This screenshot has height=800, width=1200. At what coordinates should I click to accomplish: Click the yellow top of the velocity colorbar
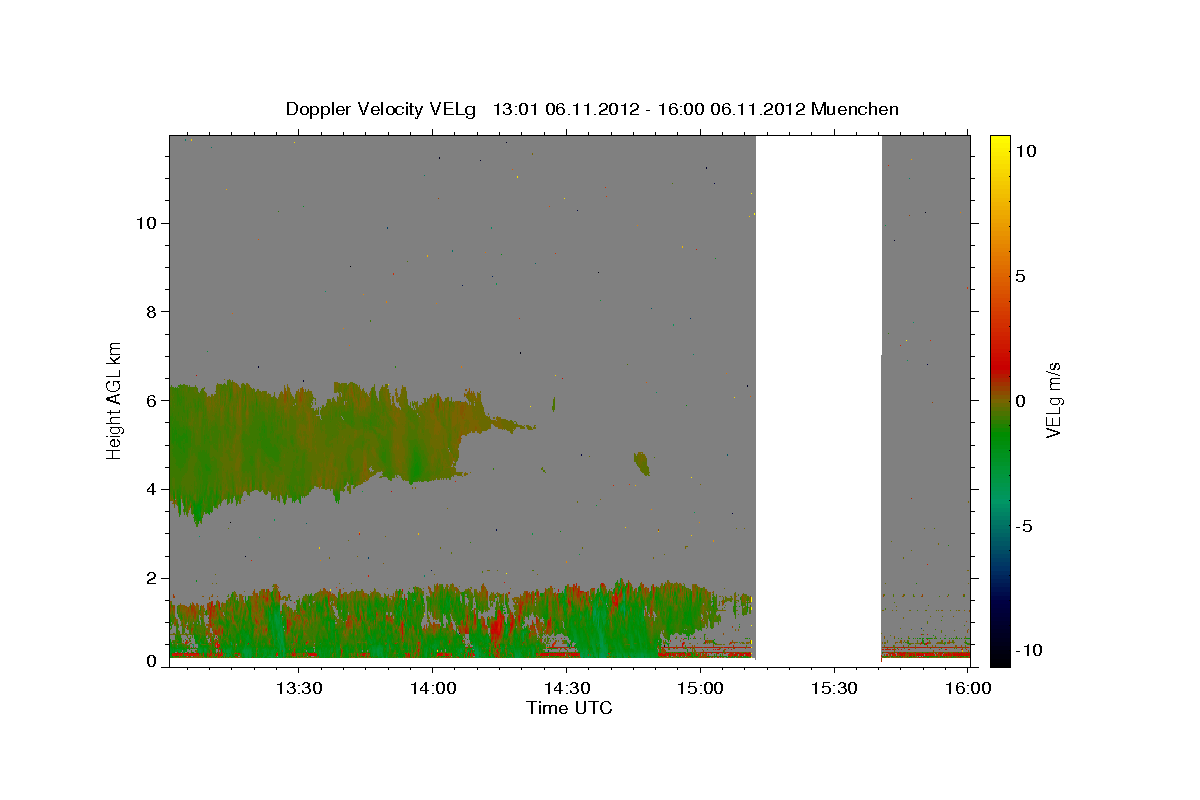tap(999, 143)
